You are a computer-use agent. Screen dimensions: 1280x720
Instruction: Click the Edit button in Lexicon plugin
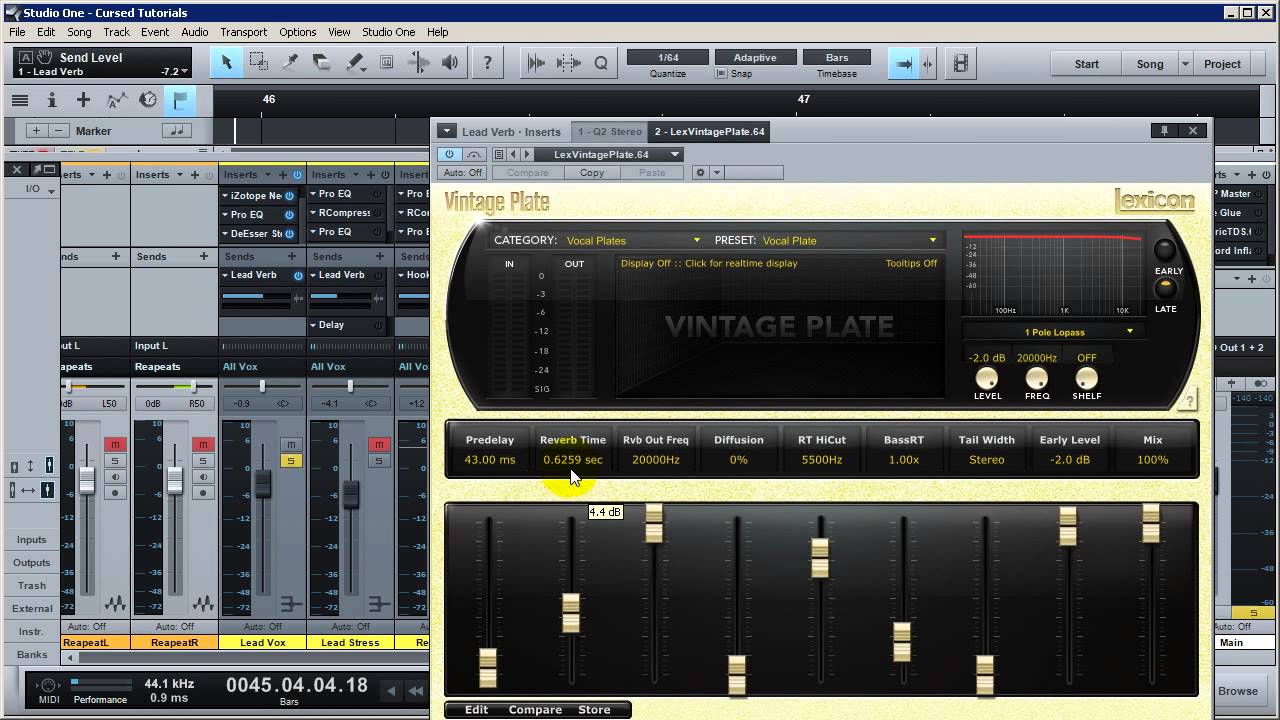point(476,710)
